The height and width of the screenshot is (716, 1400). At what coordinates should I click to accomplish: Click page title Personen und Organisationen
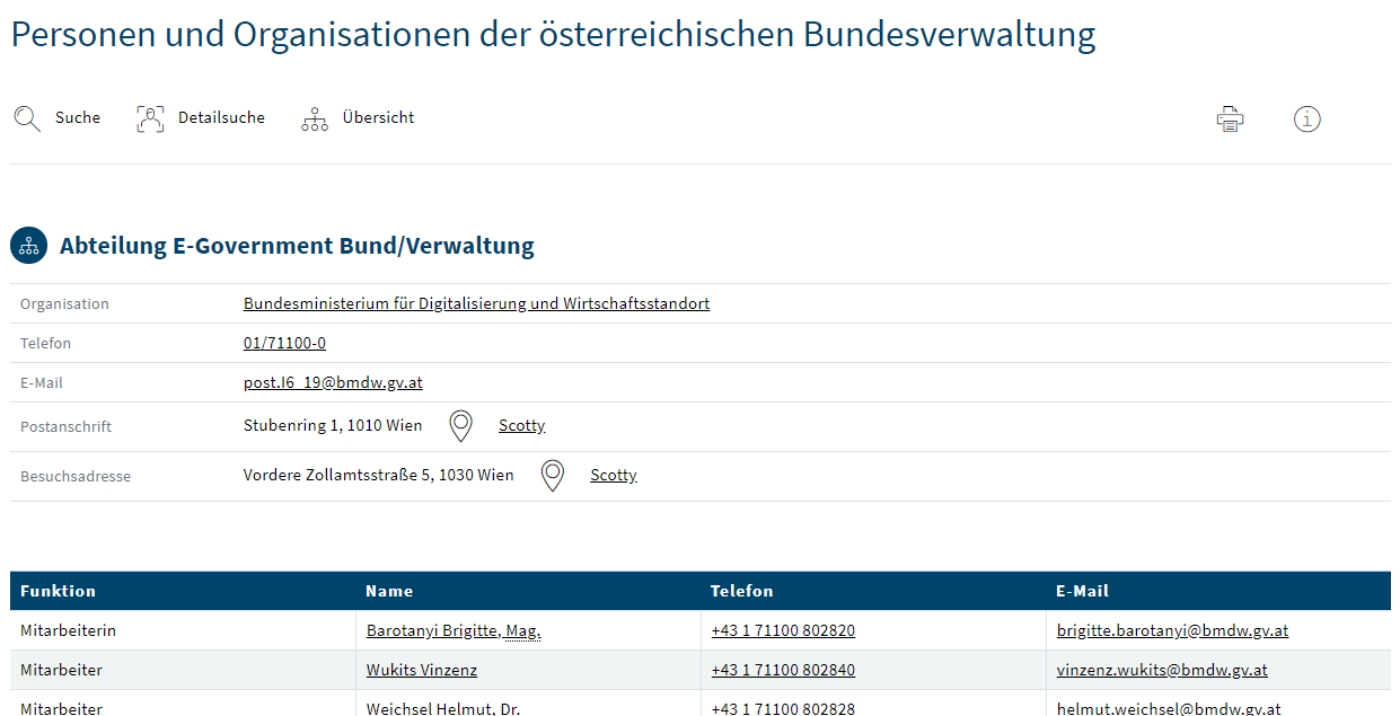552,36
